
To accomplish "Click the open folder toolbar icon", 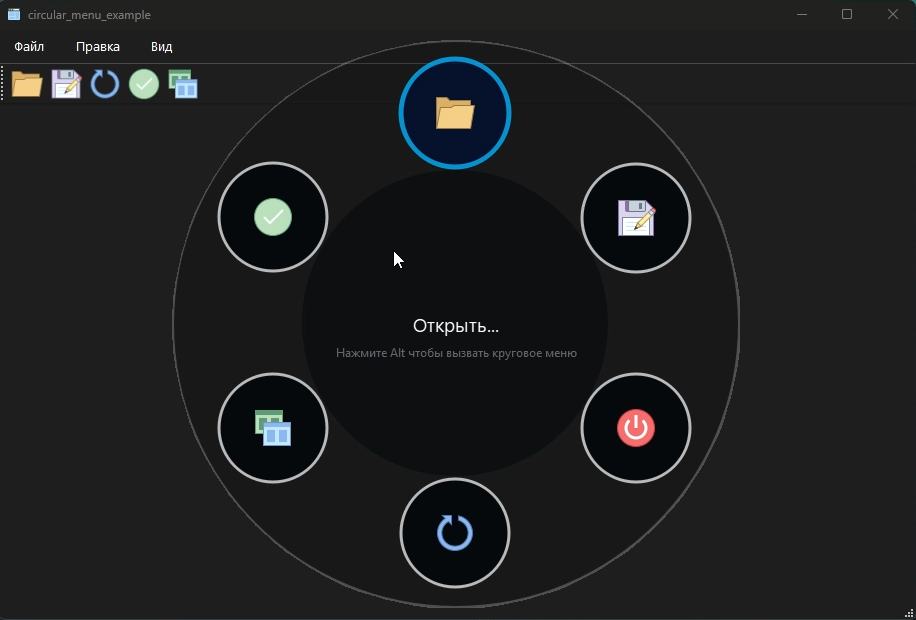I will (27, 84).
